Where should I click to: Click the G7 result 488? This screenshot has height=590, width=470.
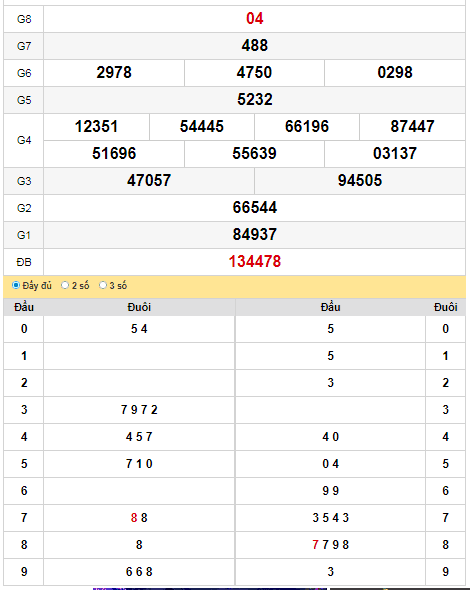coord(255,46)
